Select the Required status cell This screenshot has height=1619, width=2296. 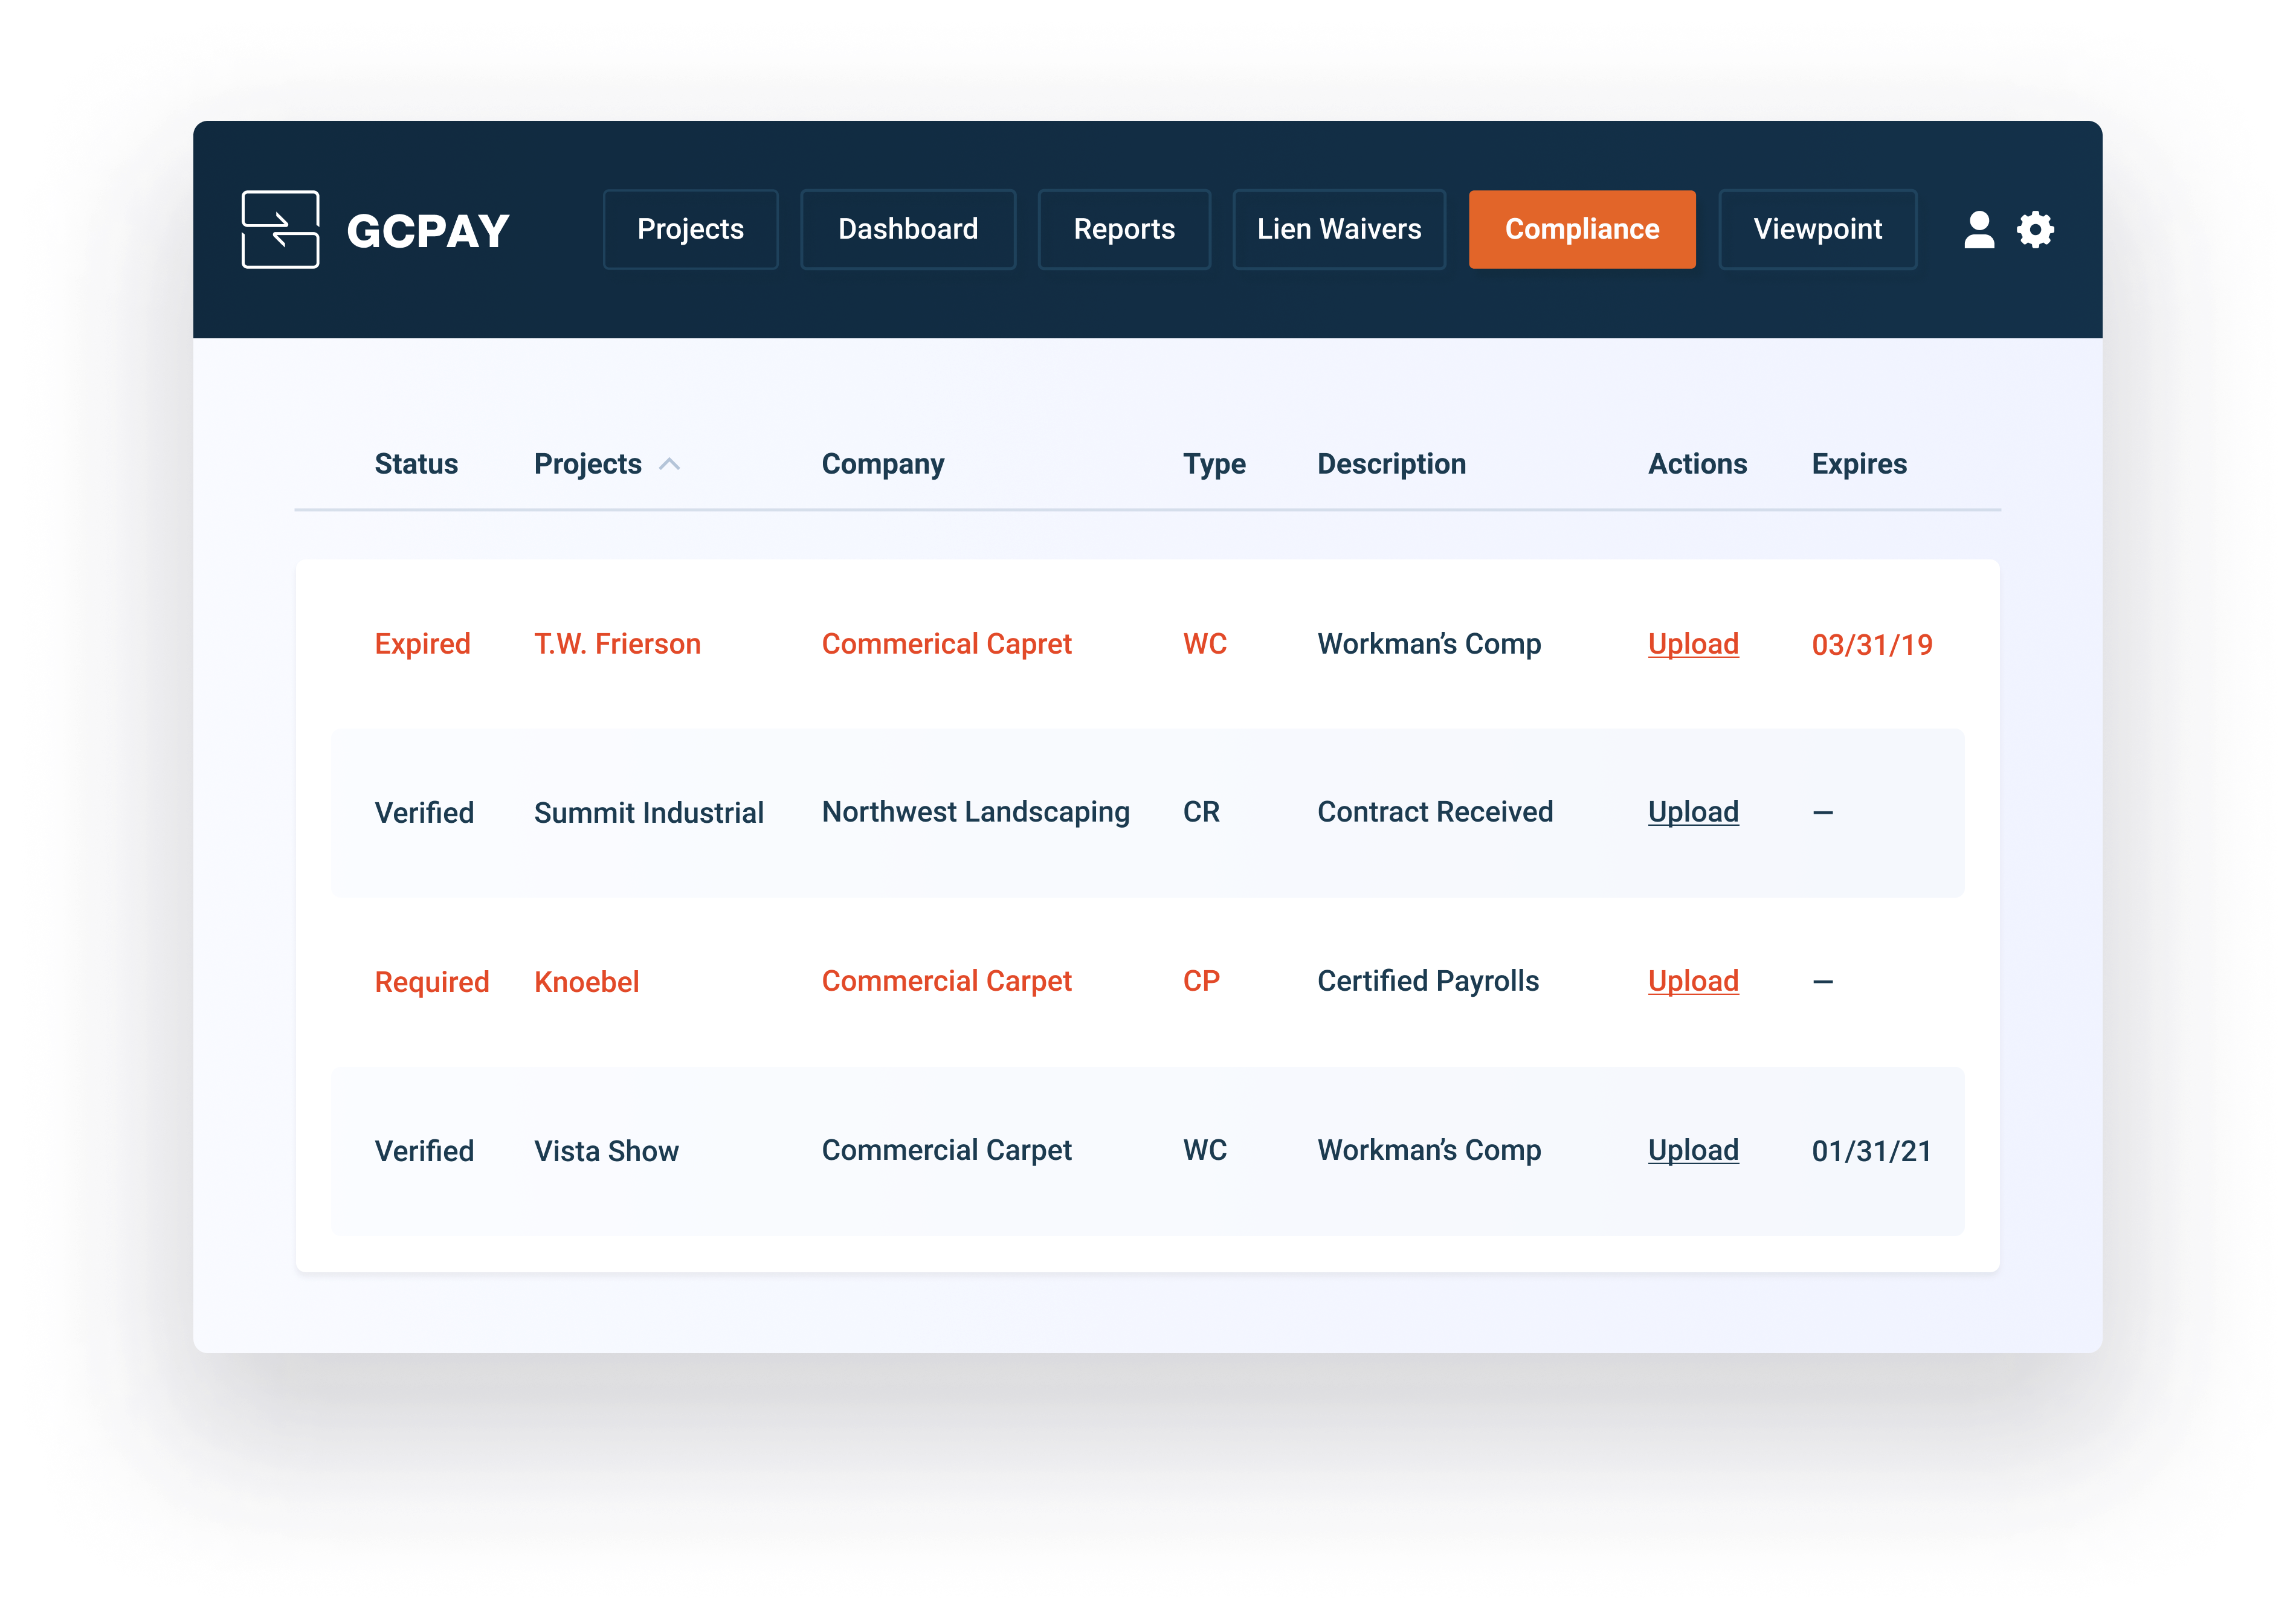[432, 982]
